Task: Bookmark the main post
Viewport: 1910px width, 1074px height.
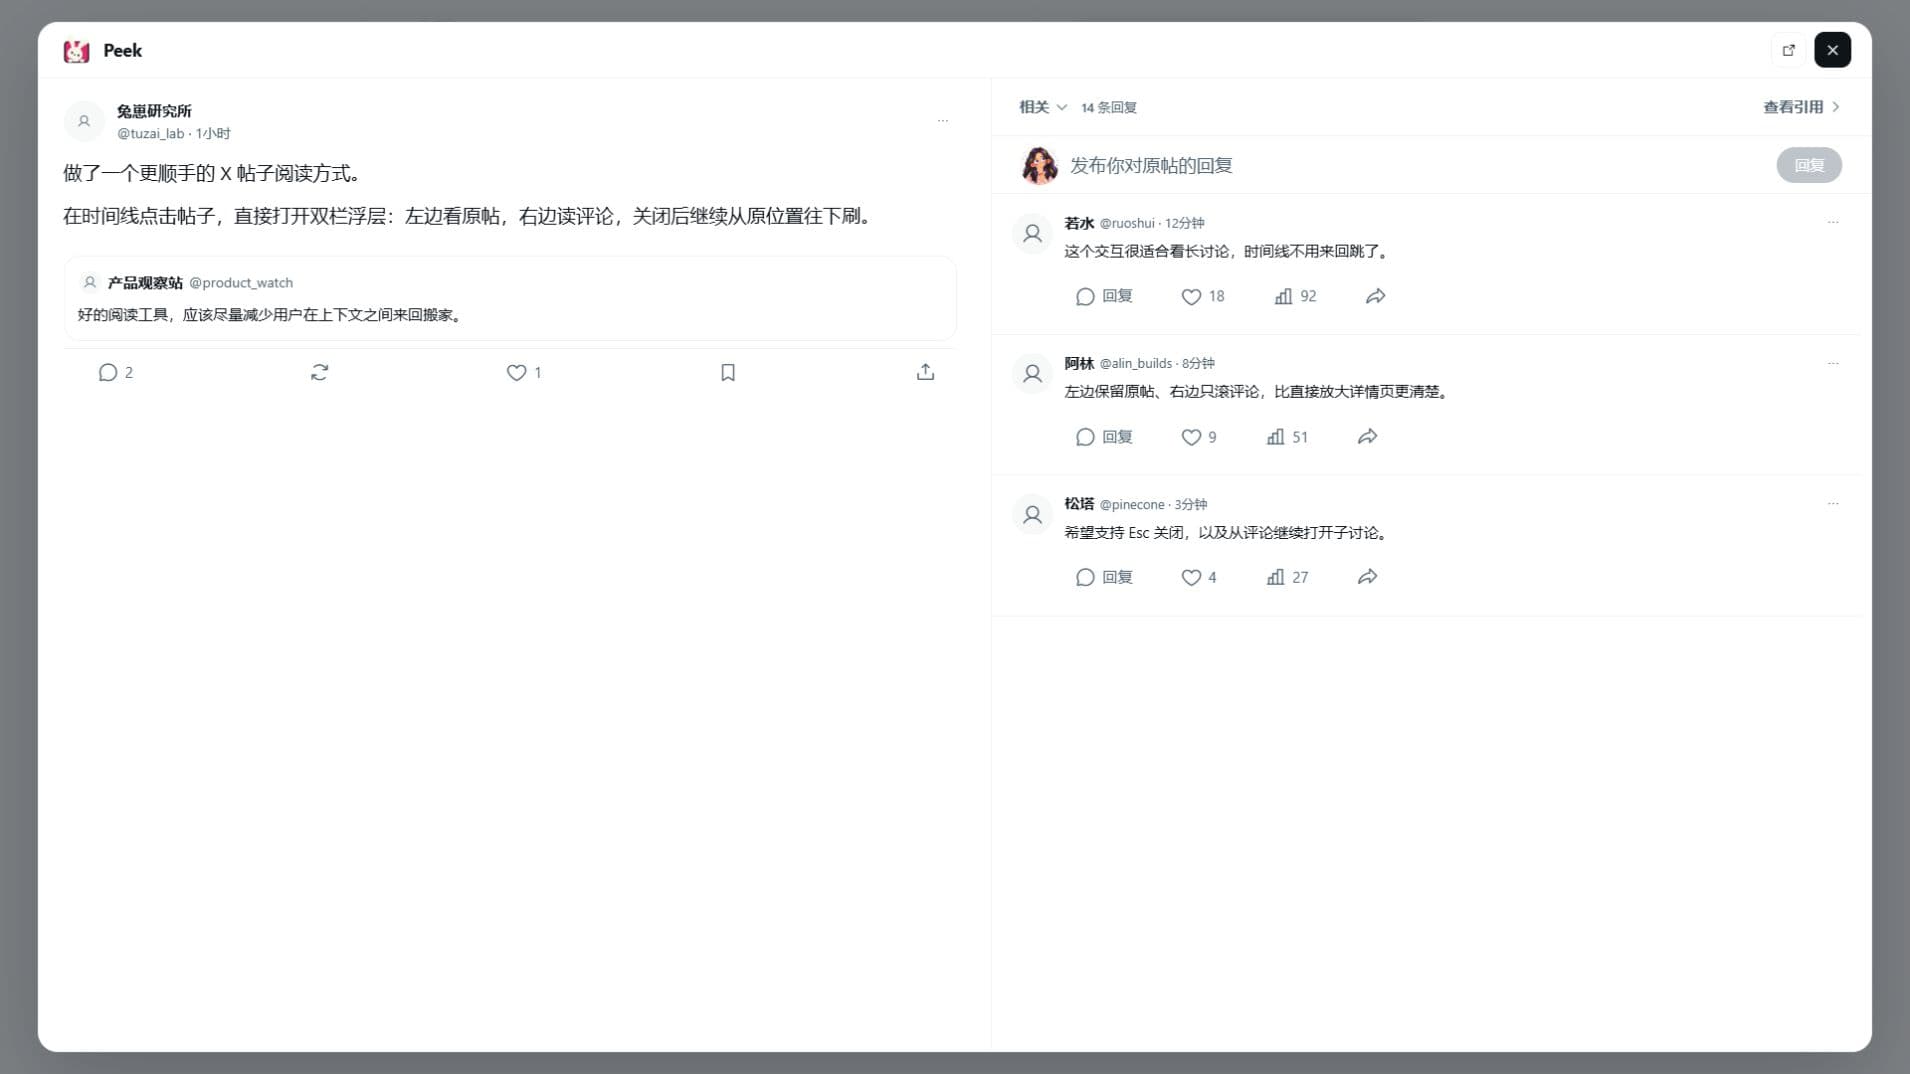Action: tap(728, 373)
